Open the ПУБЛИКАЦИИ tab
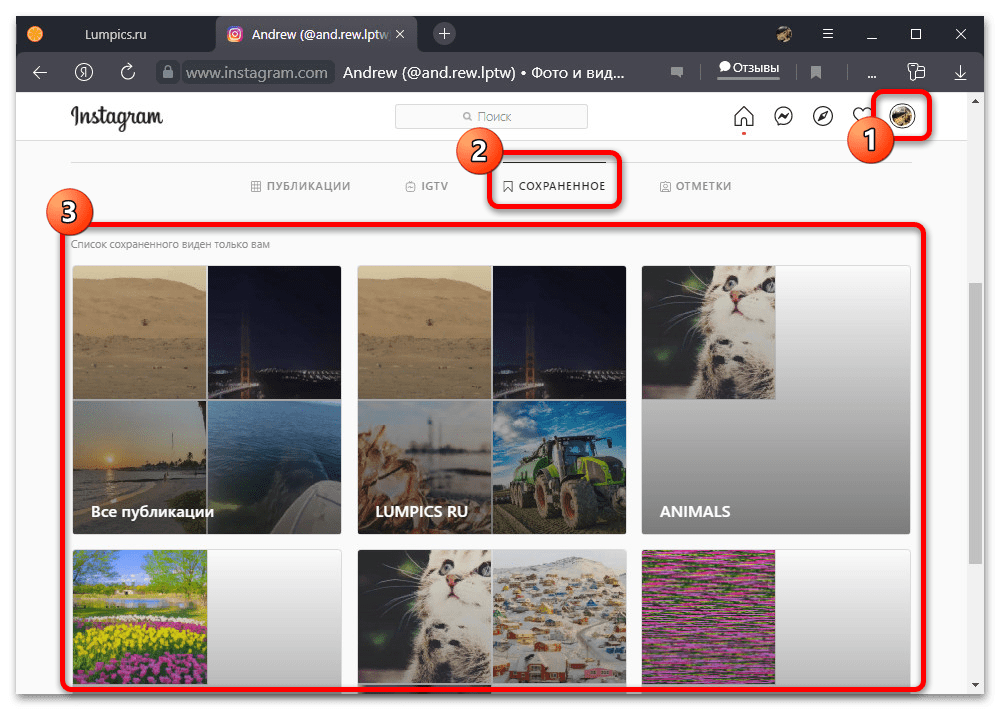 300,186
